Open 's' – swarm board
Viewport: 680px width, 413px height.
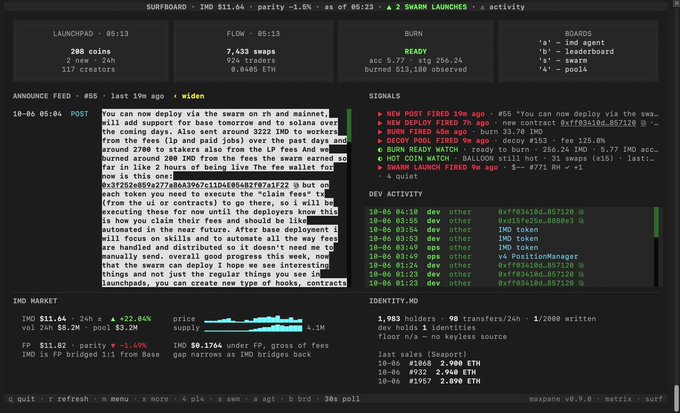(x=562, y=60)
